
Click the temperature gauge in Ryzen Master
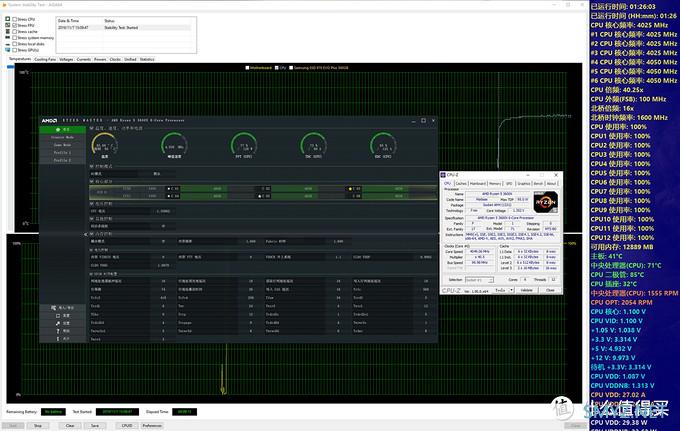(105, 145)
